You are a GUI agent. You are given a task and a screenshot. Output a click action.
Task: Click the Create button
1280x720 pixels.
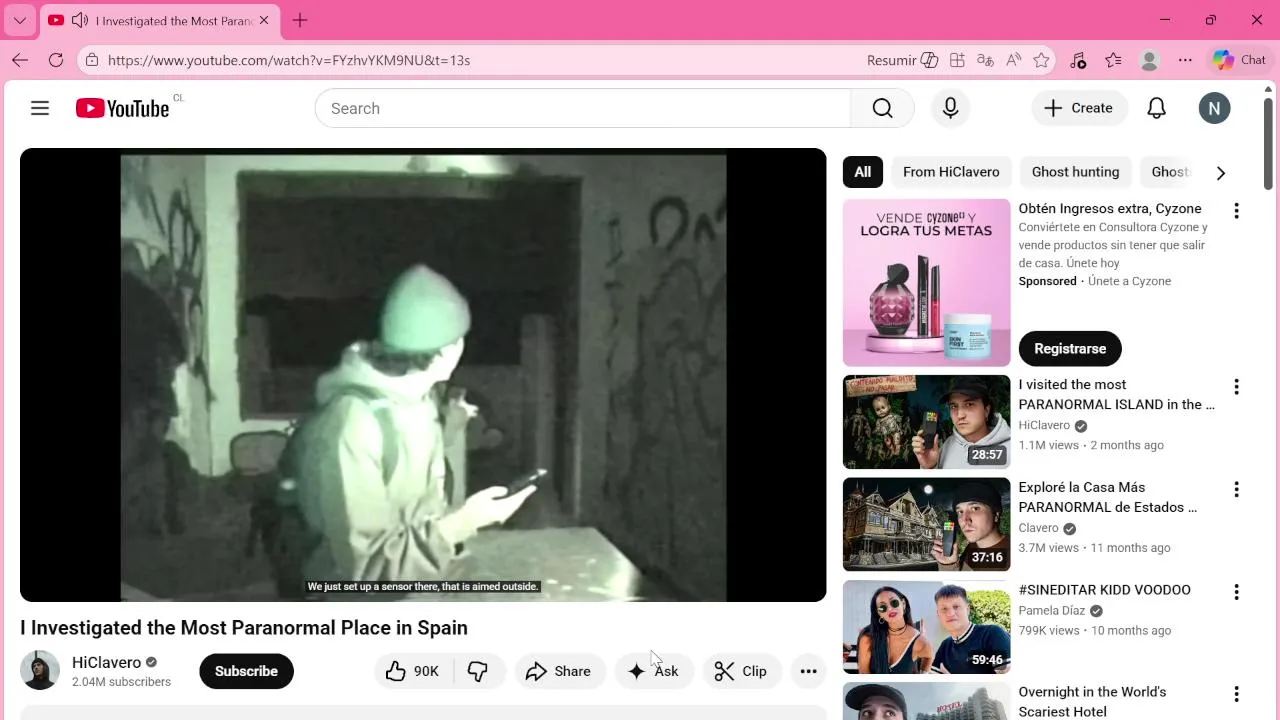(x=1079, y=108)
